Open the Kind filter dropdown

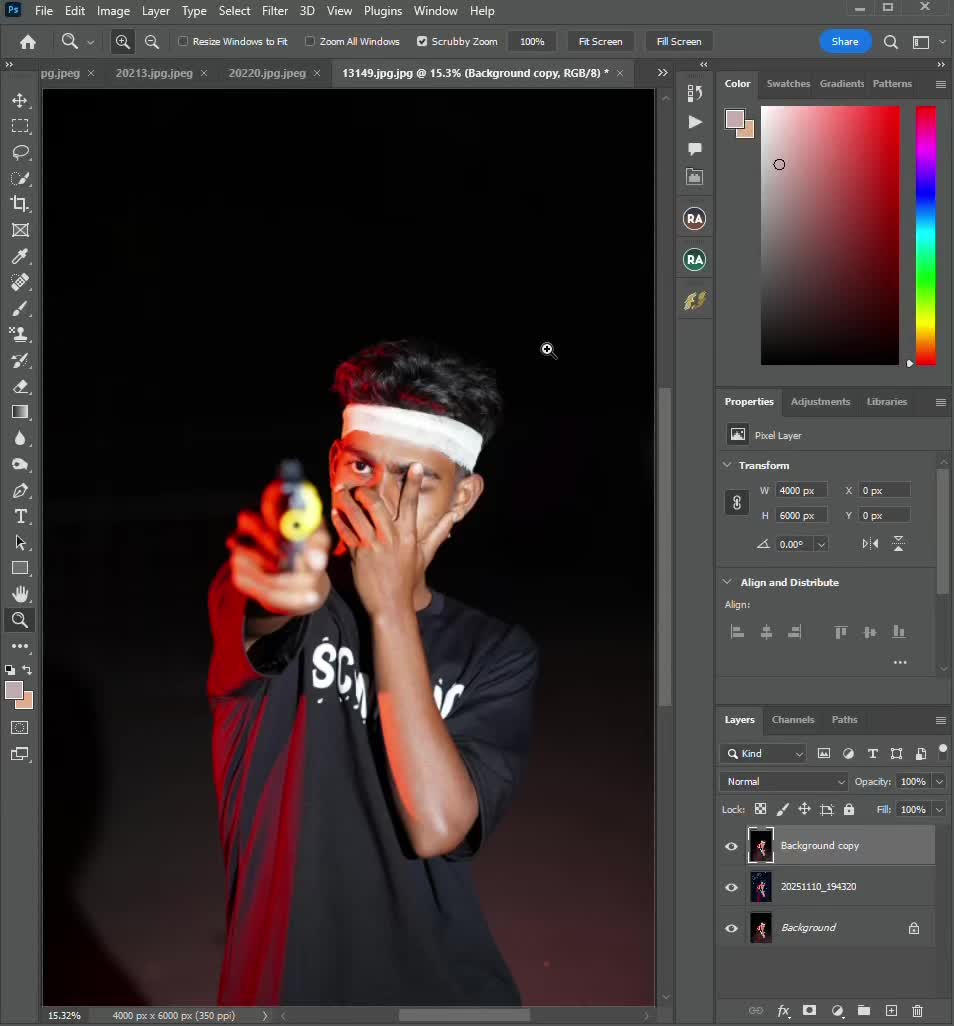763,753
